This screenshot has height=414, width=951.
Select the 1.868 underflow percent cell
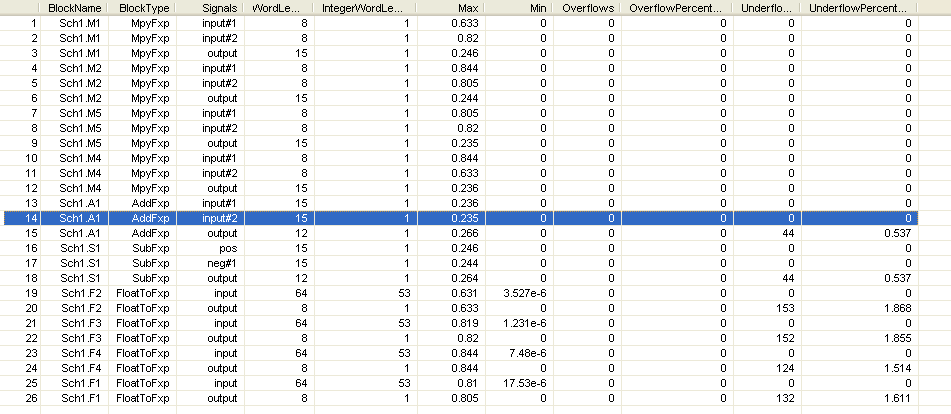click(x=860, y=309)
